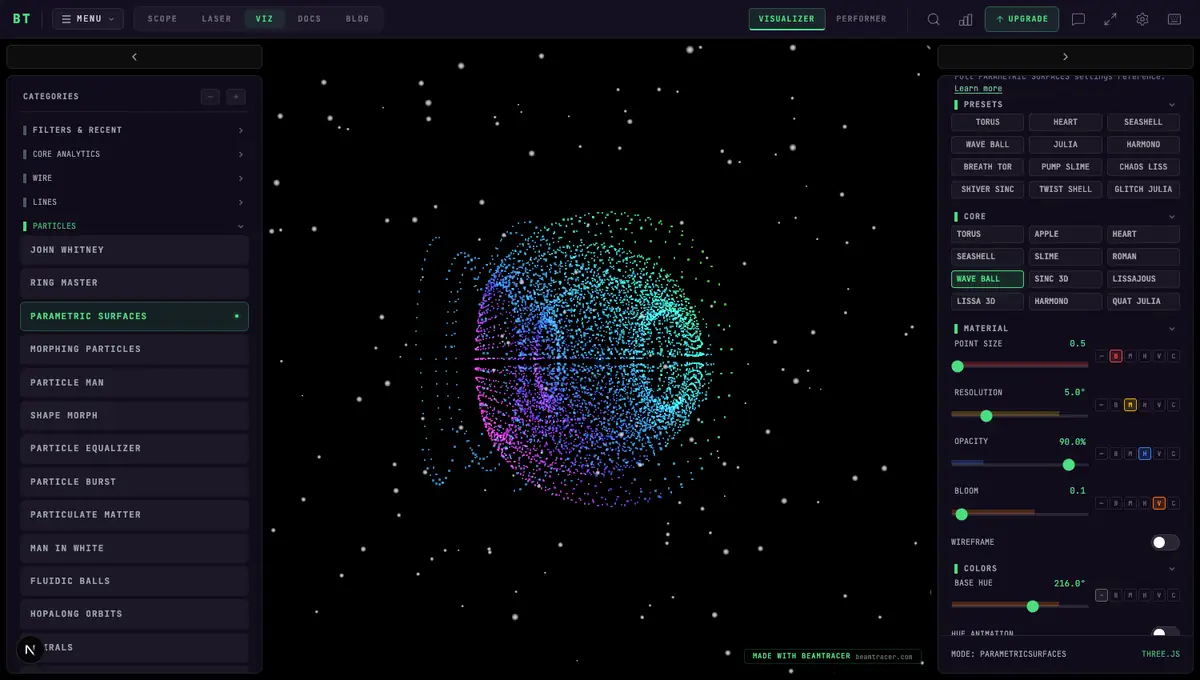The image size is (1200, 680).
Task: Set Point Size modulation to C
Action: click(x=1174, y=356)
